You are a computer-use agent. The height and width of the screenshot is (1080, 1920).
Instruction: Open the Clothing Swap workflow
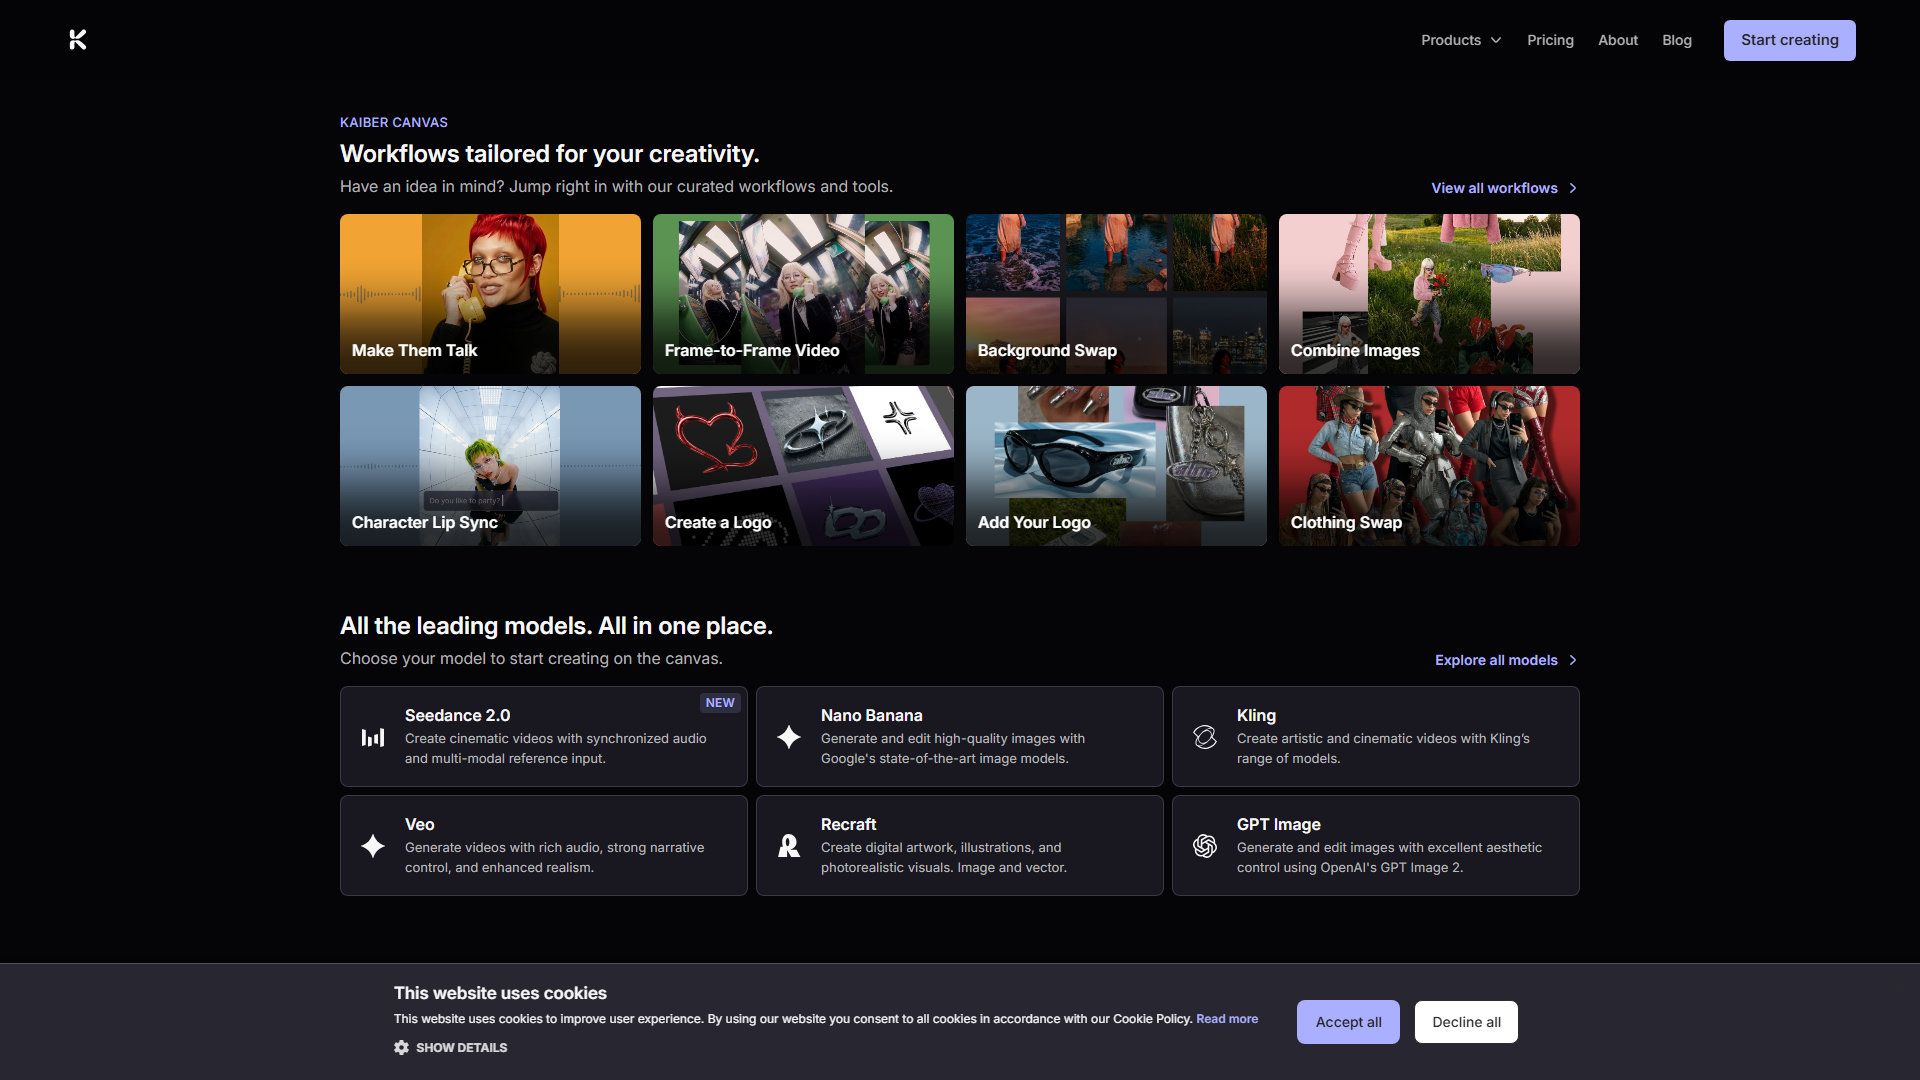(x=1429, y=466)
